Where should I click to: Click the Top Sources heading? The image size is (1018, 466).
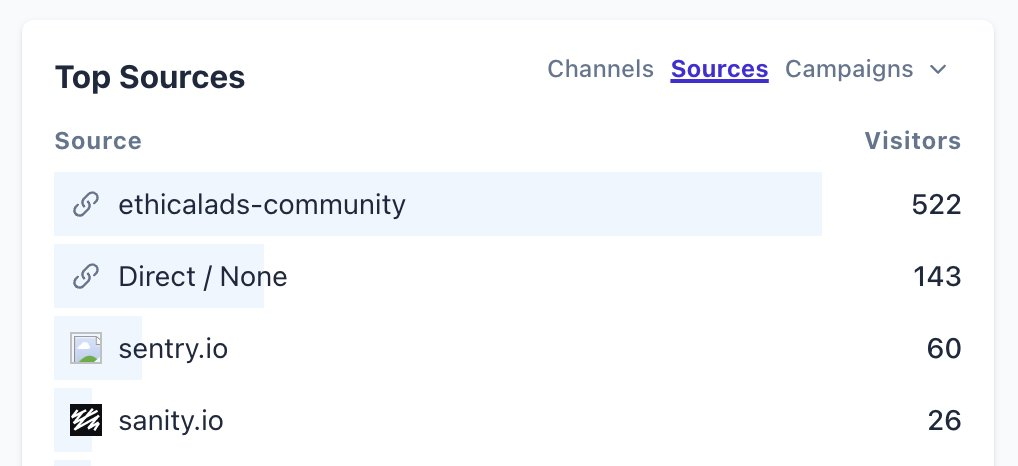pos(150,77)
